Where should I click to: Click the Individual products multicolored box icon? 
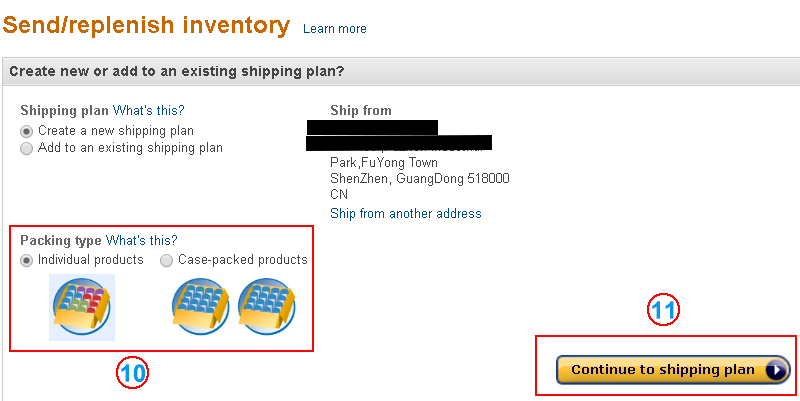point(81,306)
